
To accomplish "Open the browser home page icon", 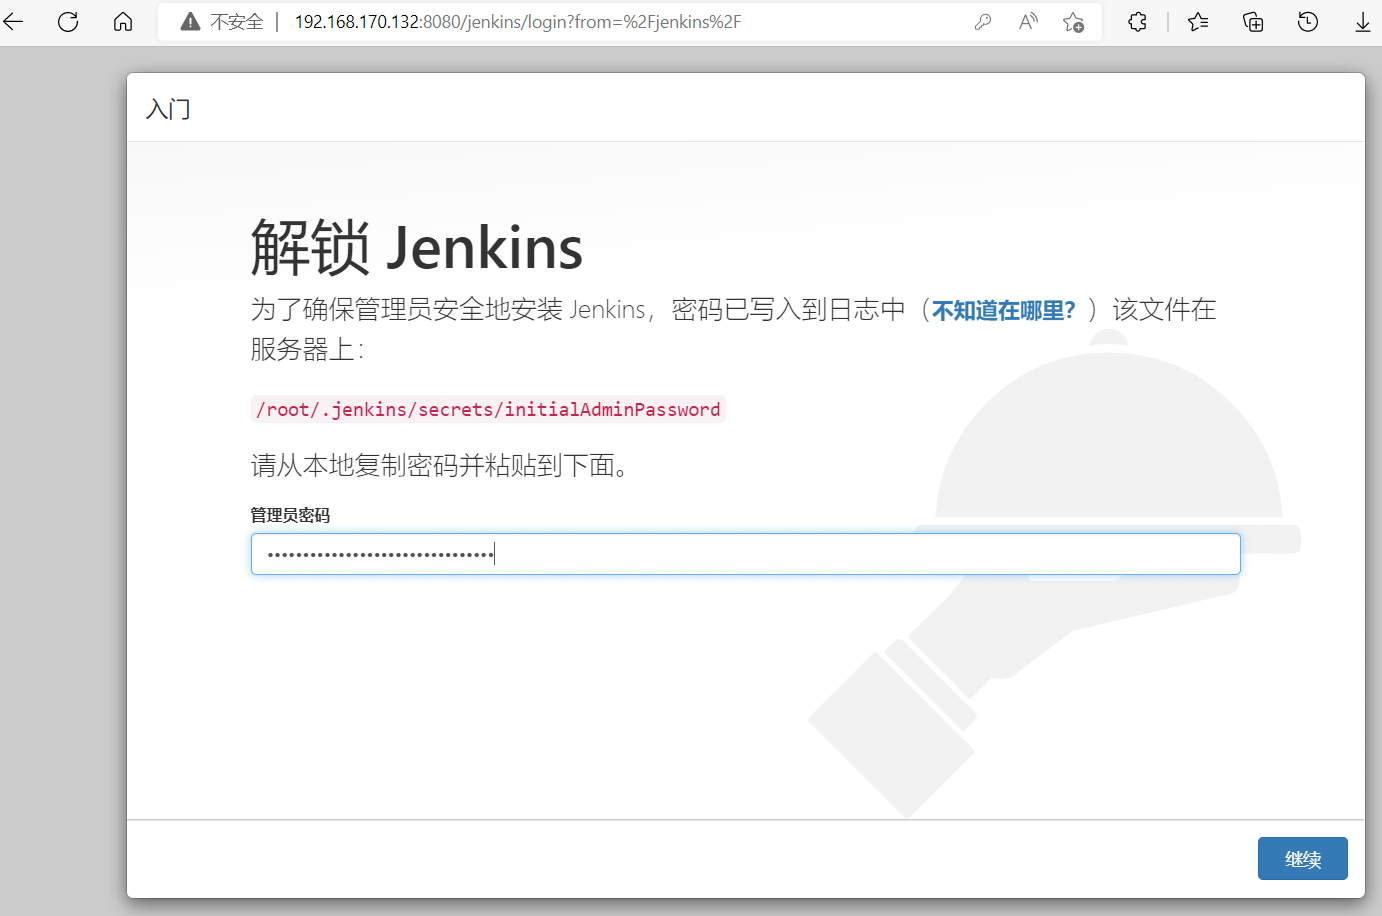I will pos(123,22).
